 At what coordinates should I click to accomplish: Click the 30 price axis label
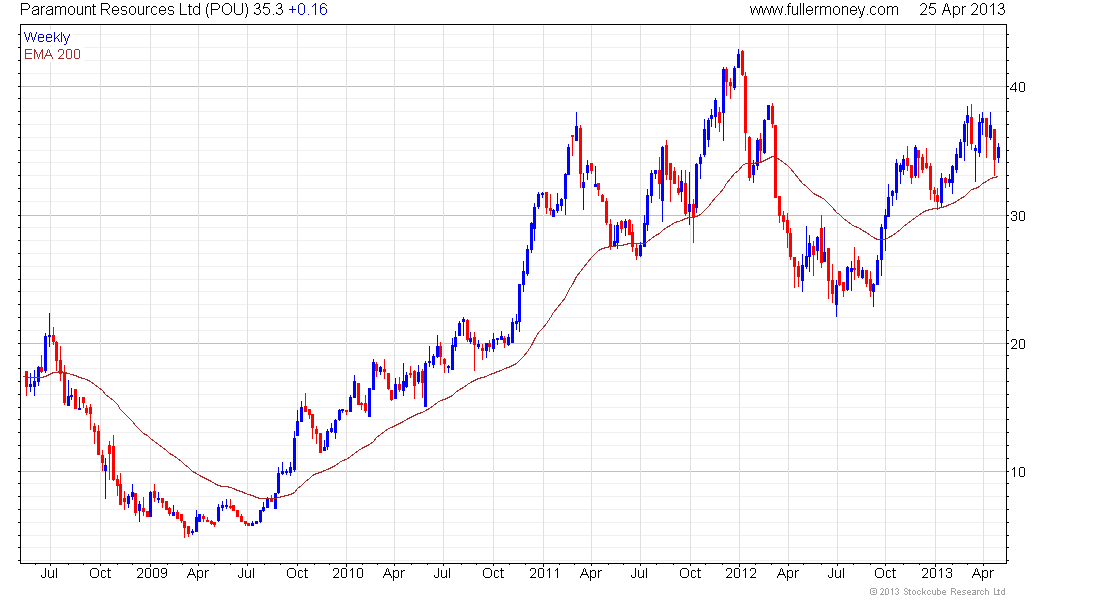1017,215
